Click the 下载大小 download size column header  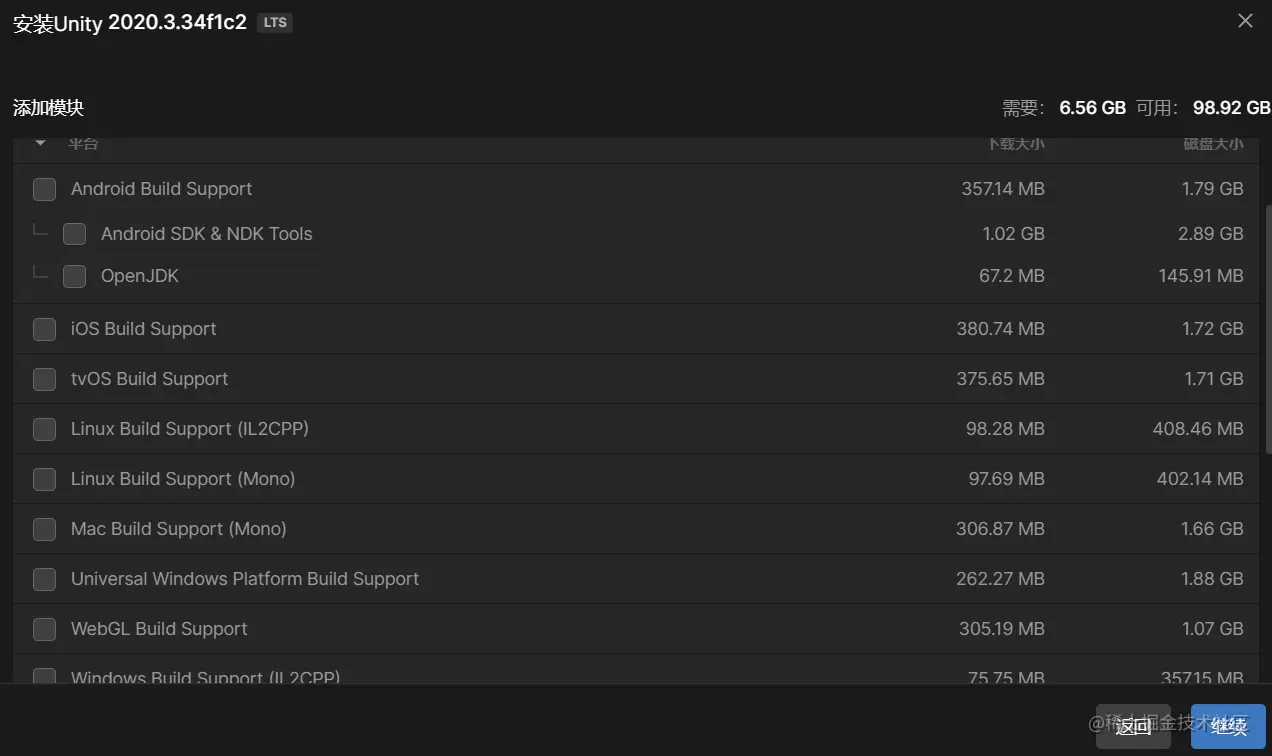(1015, 144)
